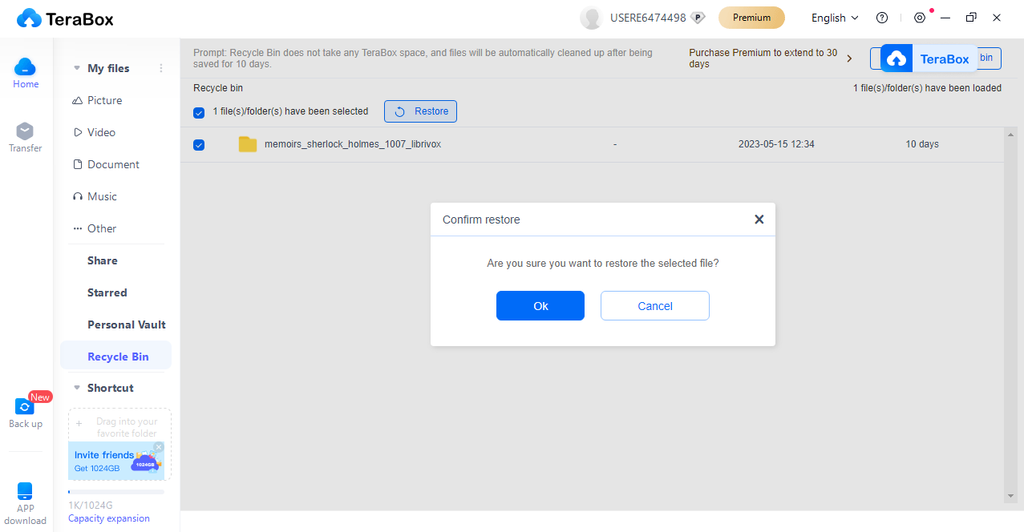1024x532 pixels.
Task: Open the settings target icon
Action: click(x=920, y=18)
